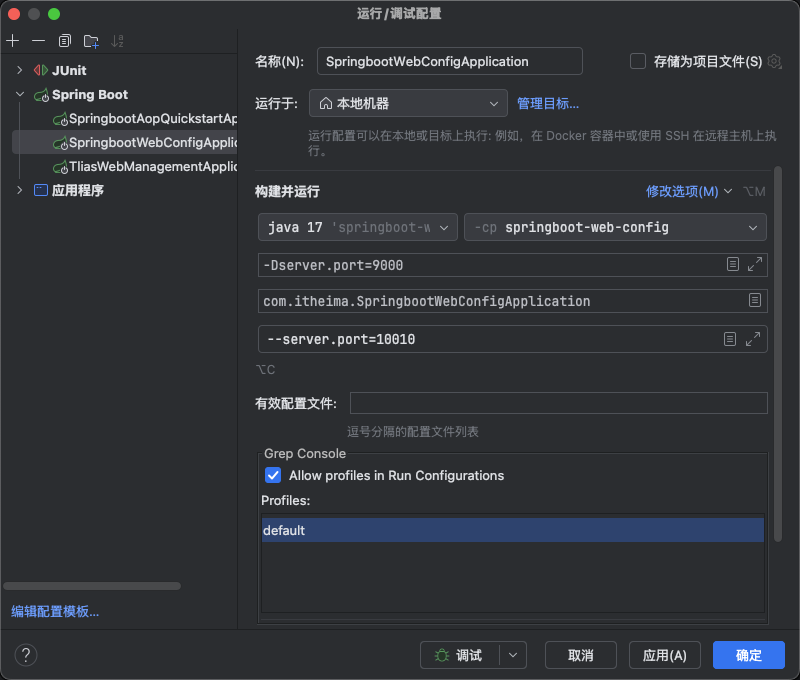Collapse the Spring Boot tree section

20,94
